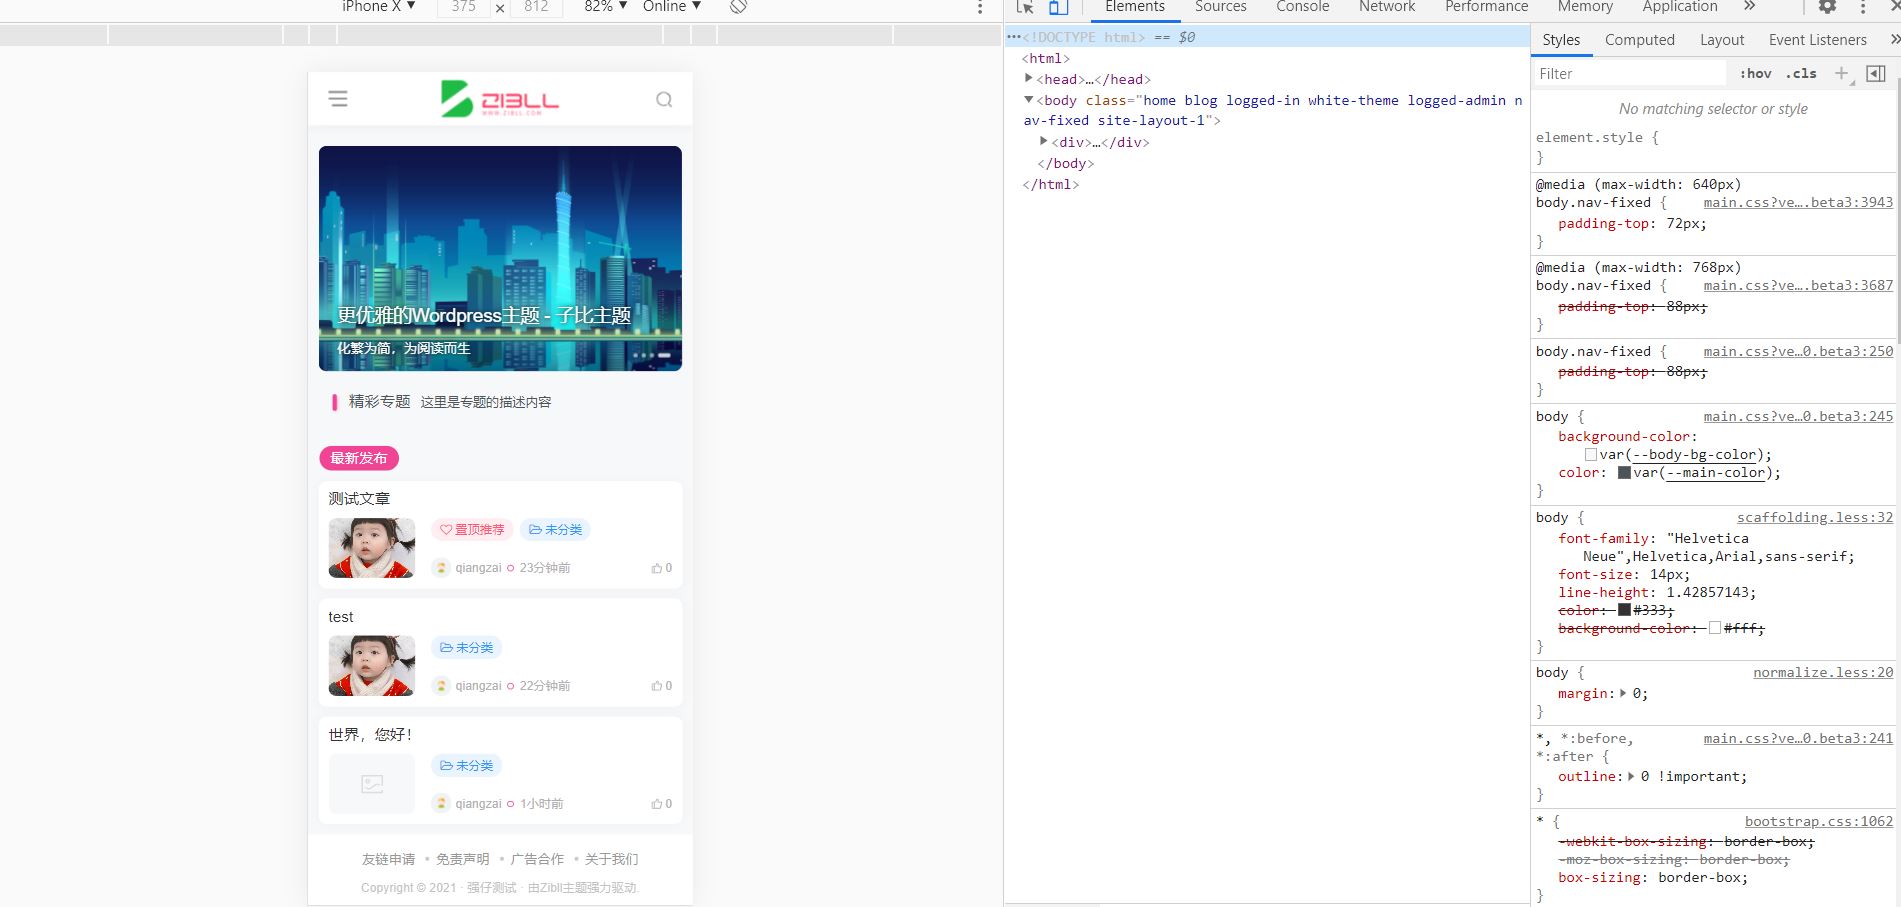Switch to the Computed styles tab
1901x907 pixels.
1639,40
